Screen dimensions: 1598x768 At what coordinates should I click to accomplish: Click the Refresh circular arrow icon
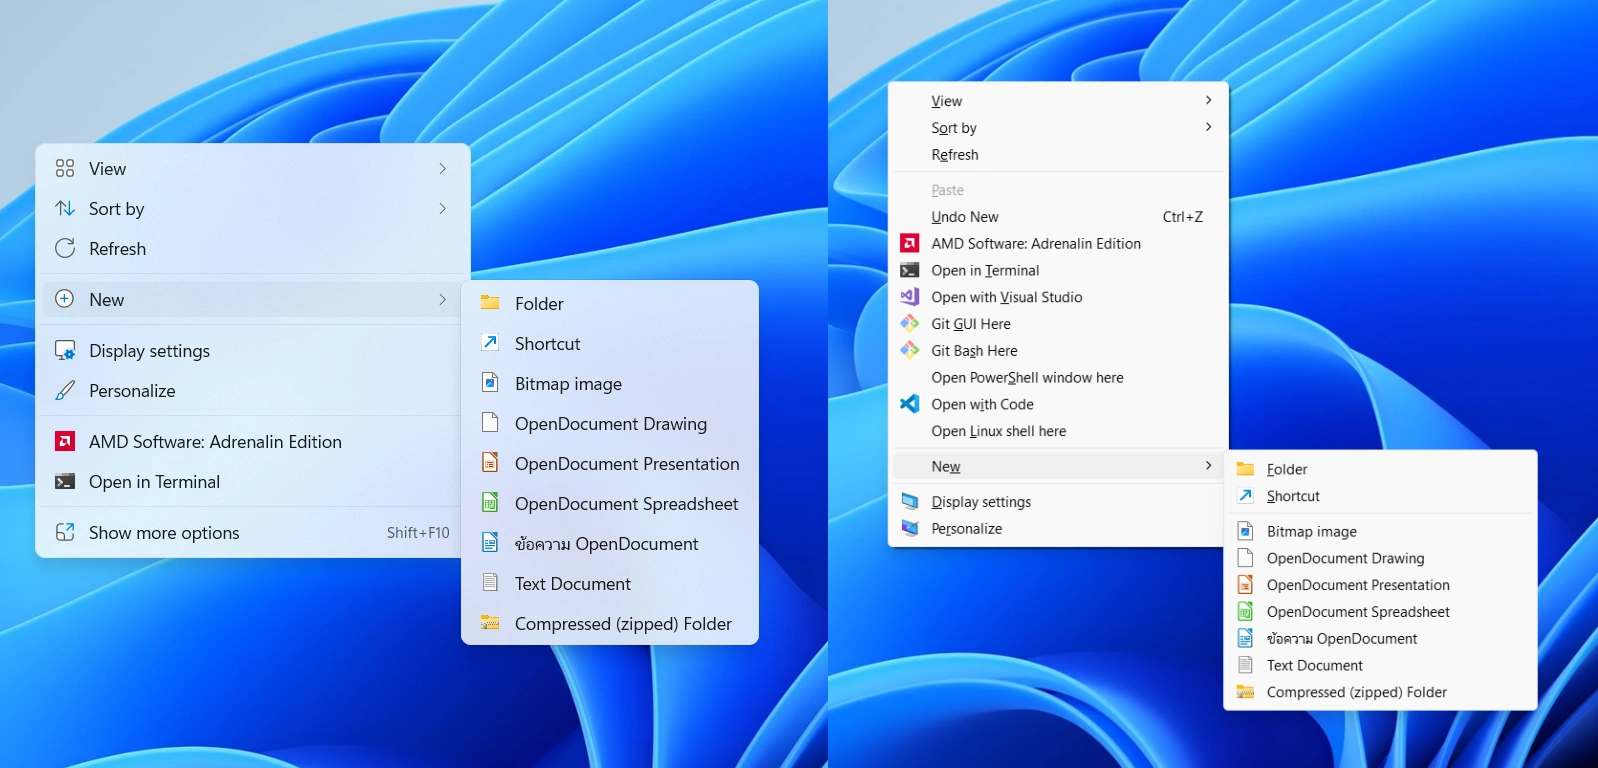click(x=65, y=248)
